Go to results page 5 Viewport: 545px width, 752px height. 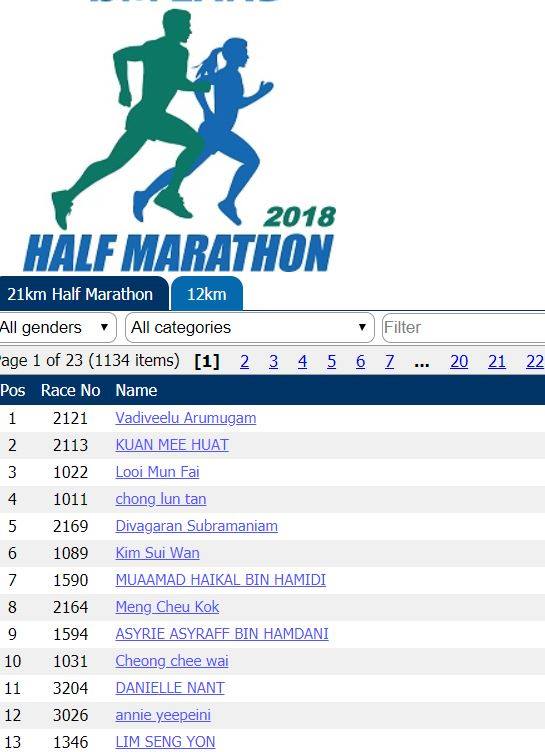pyautogui.click(x=332, y=361)
